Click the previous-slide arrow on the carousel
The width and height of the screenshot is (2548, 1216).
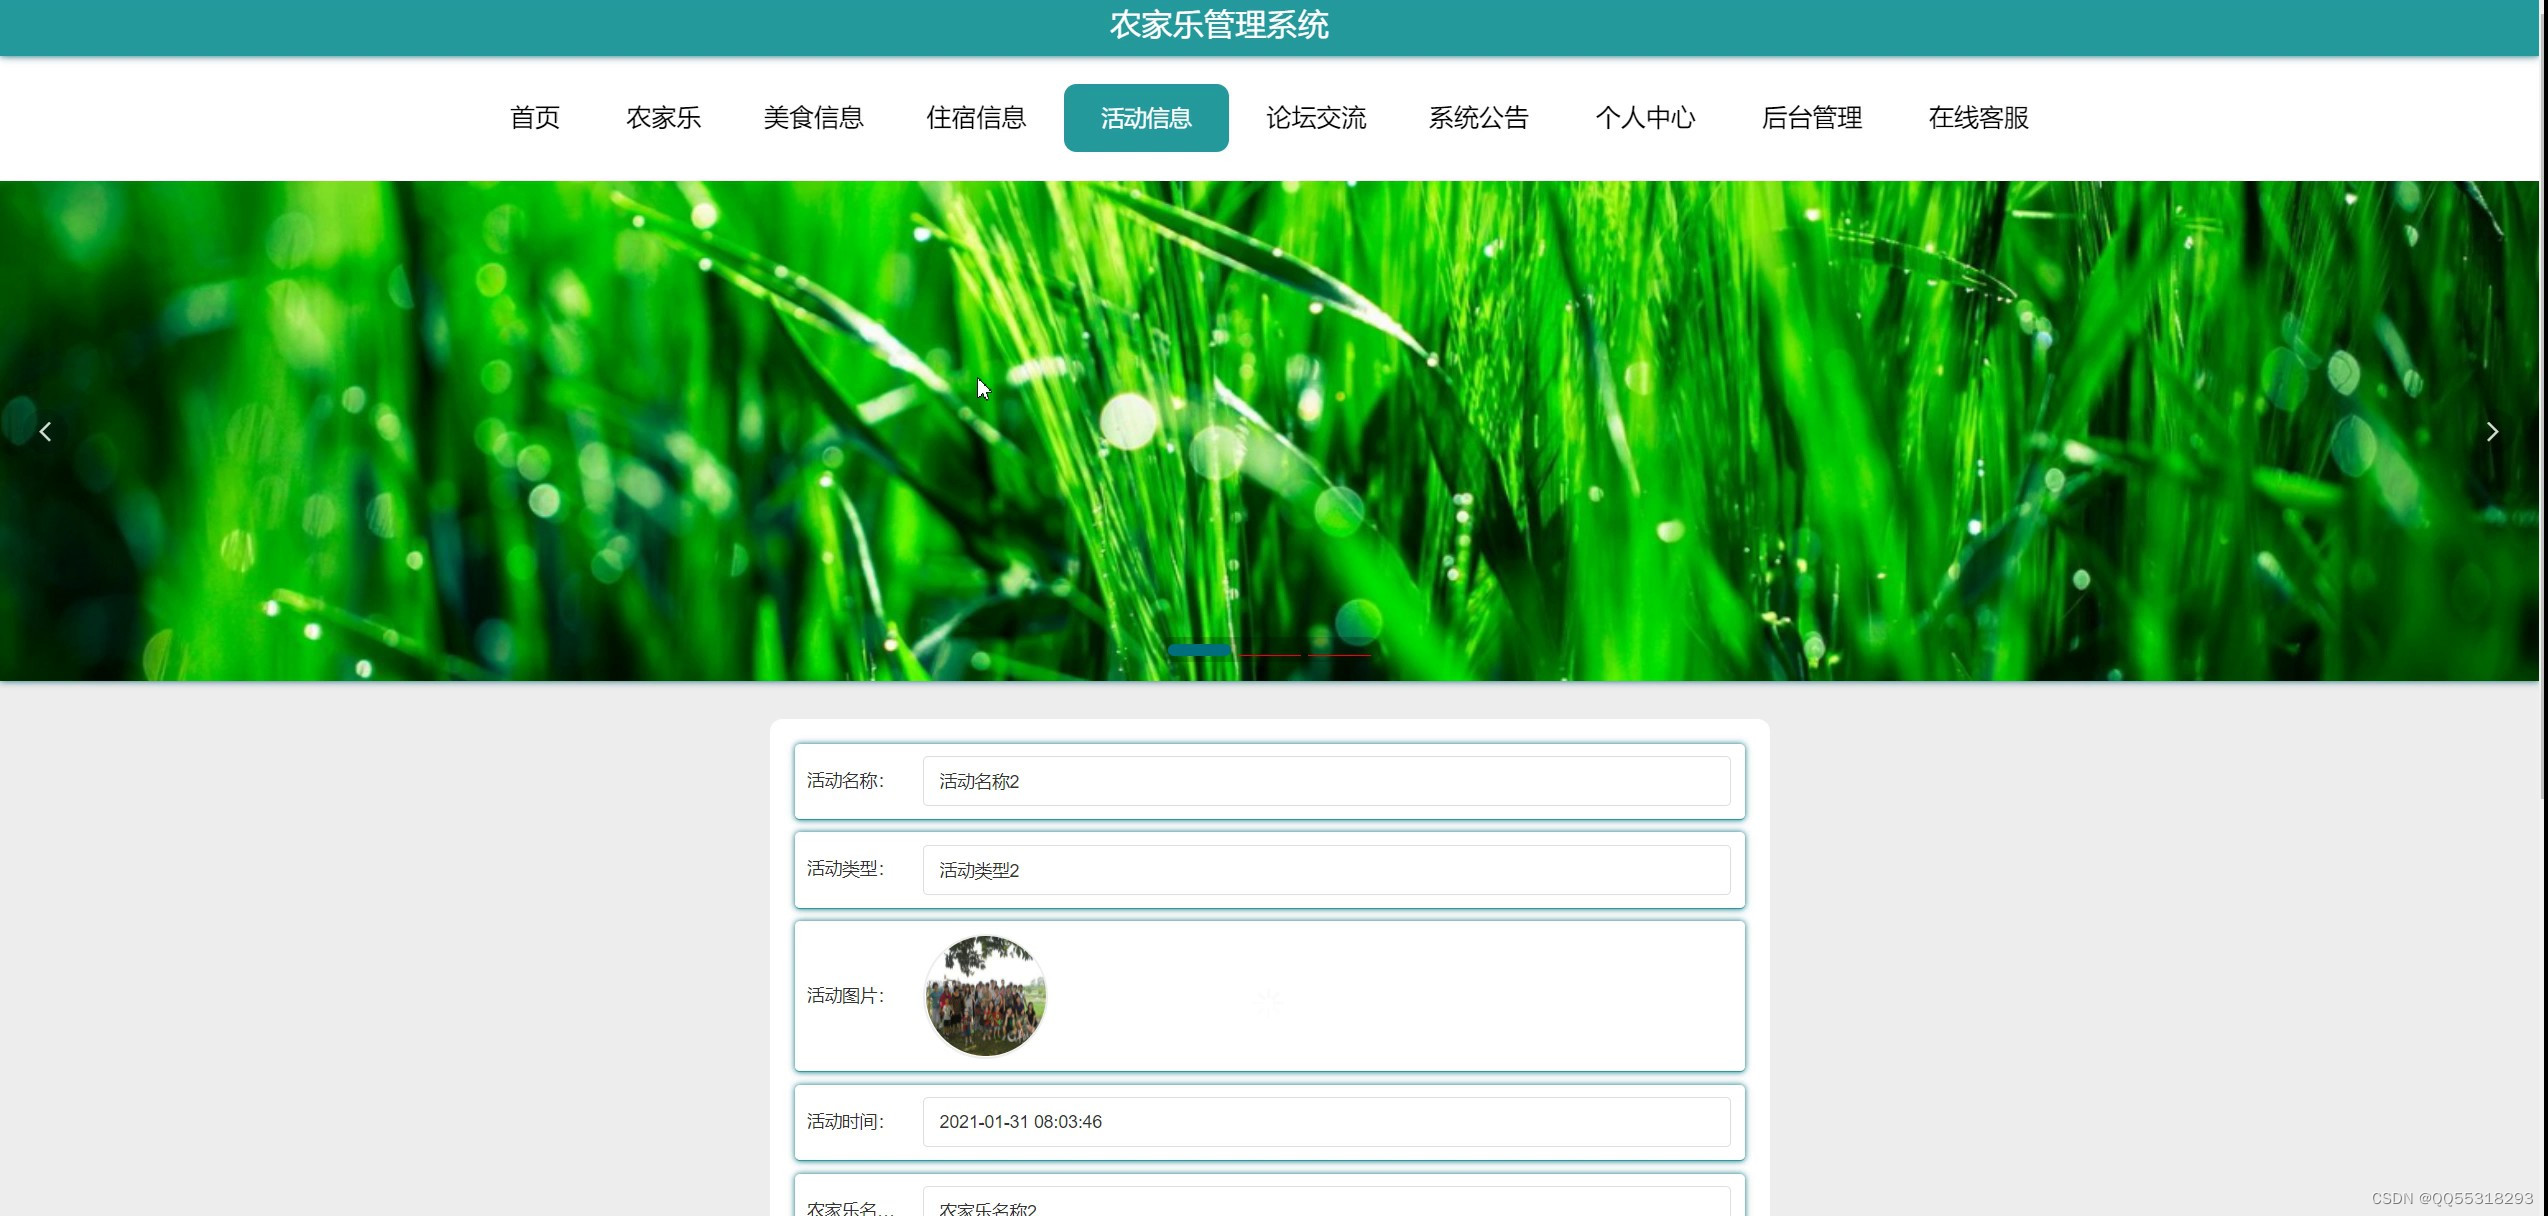[x=47, y=431]
